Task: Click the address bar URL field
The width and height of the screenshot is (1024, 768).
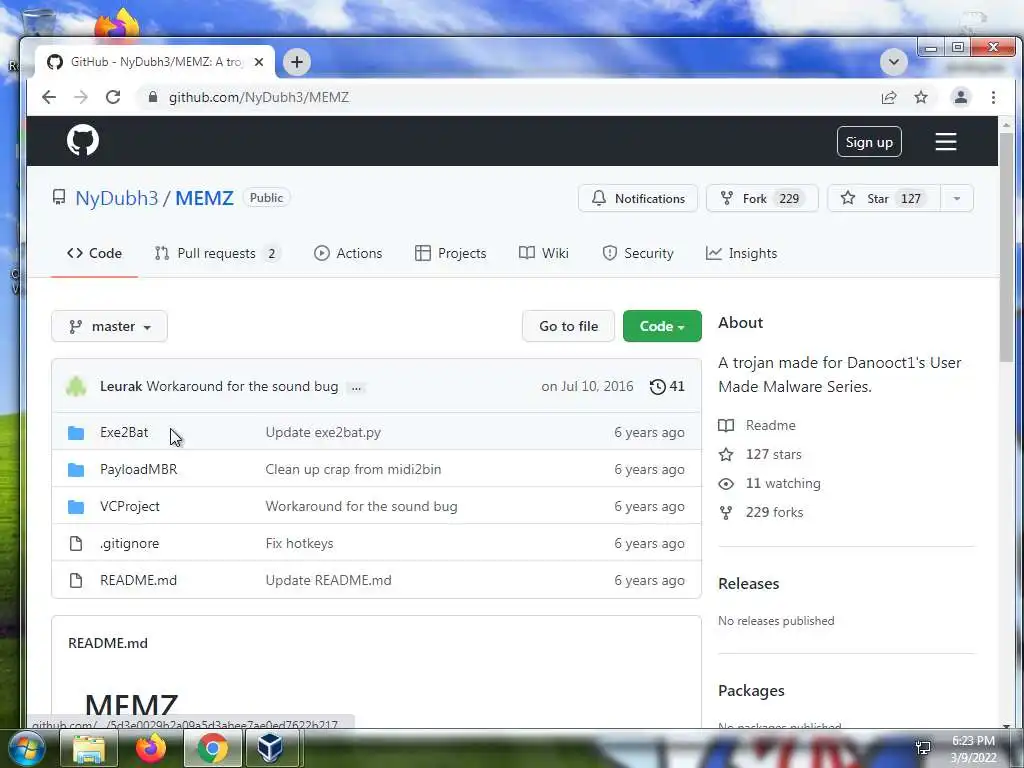Action: pyautogui.click(x=503, y=97)
